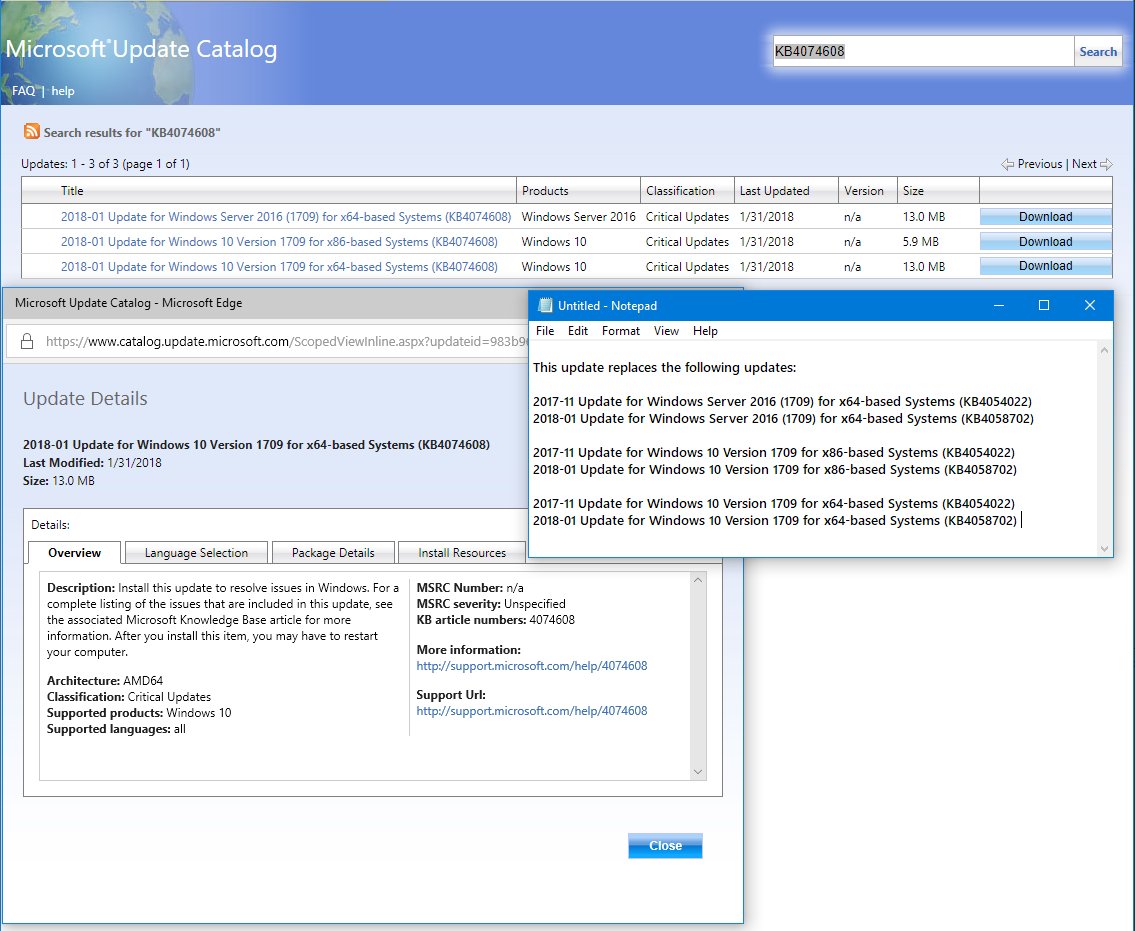Close the Notepad window

1089,306
